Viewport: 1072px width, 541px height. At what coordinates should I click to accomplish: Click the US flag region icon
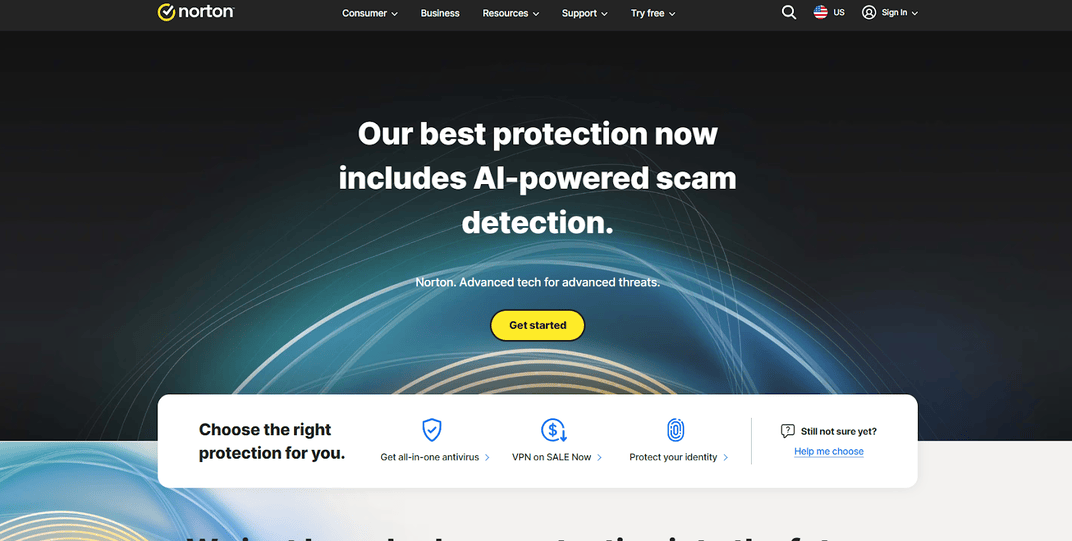[x=820, y=12]
